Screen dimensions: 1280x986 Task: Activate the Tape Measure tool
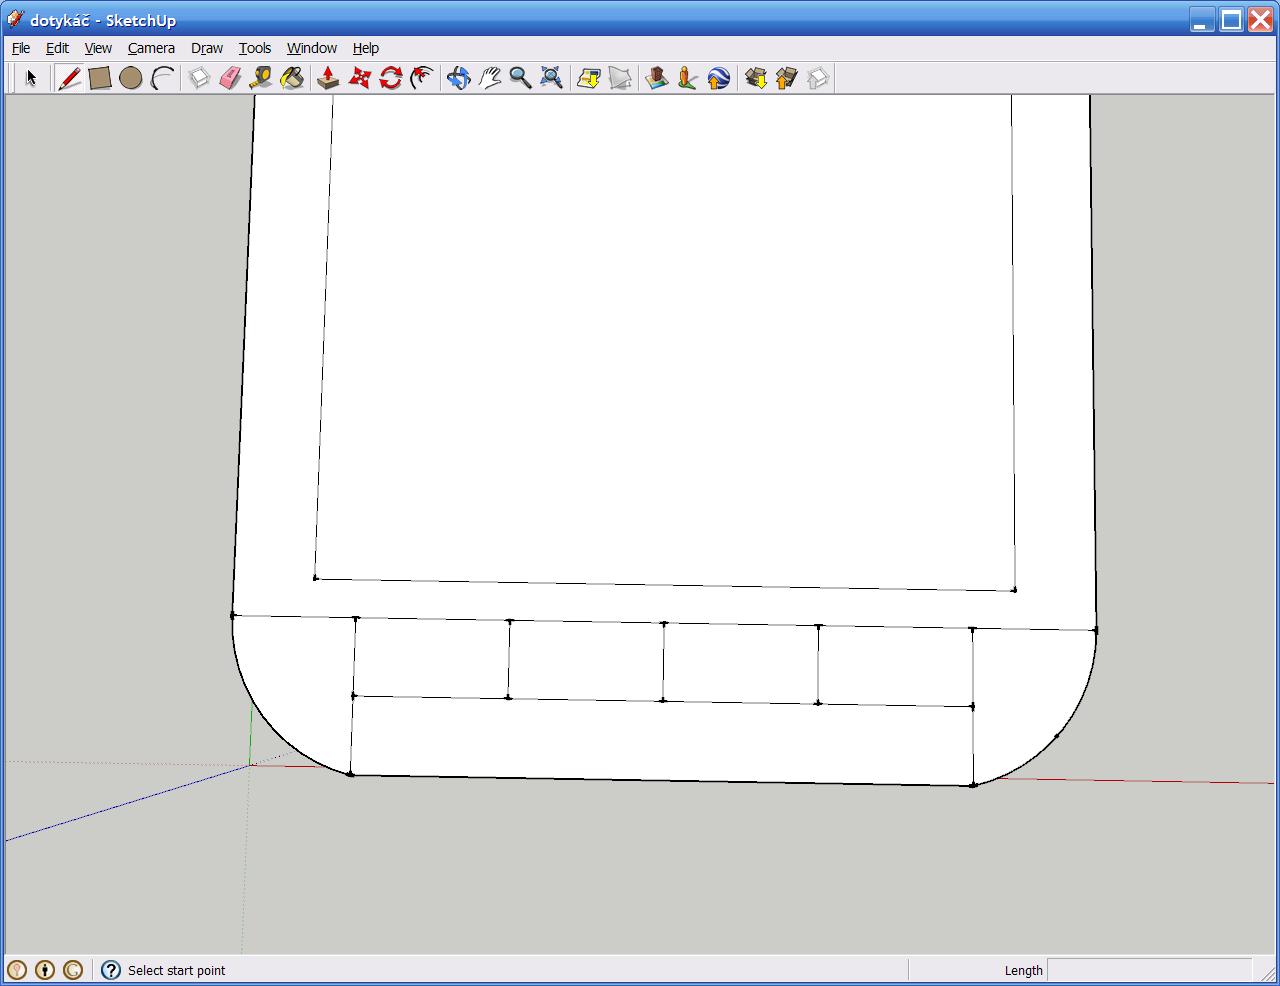[261, 78]
